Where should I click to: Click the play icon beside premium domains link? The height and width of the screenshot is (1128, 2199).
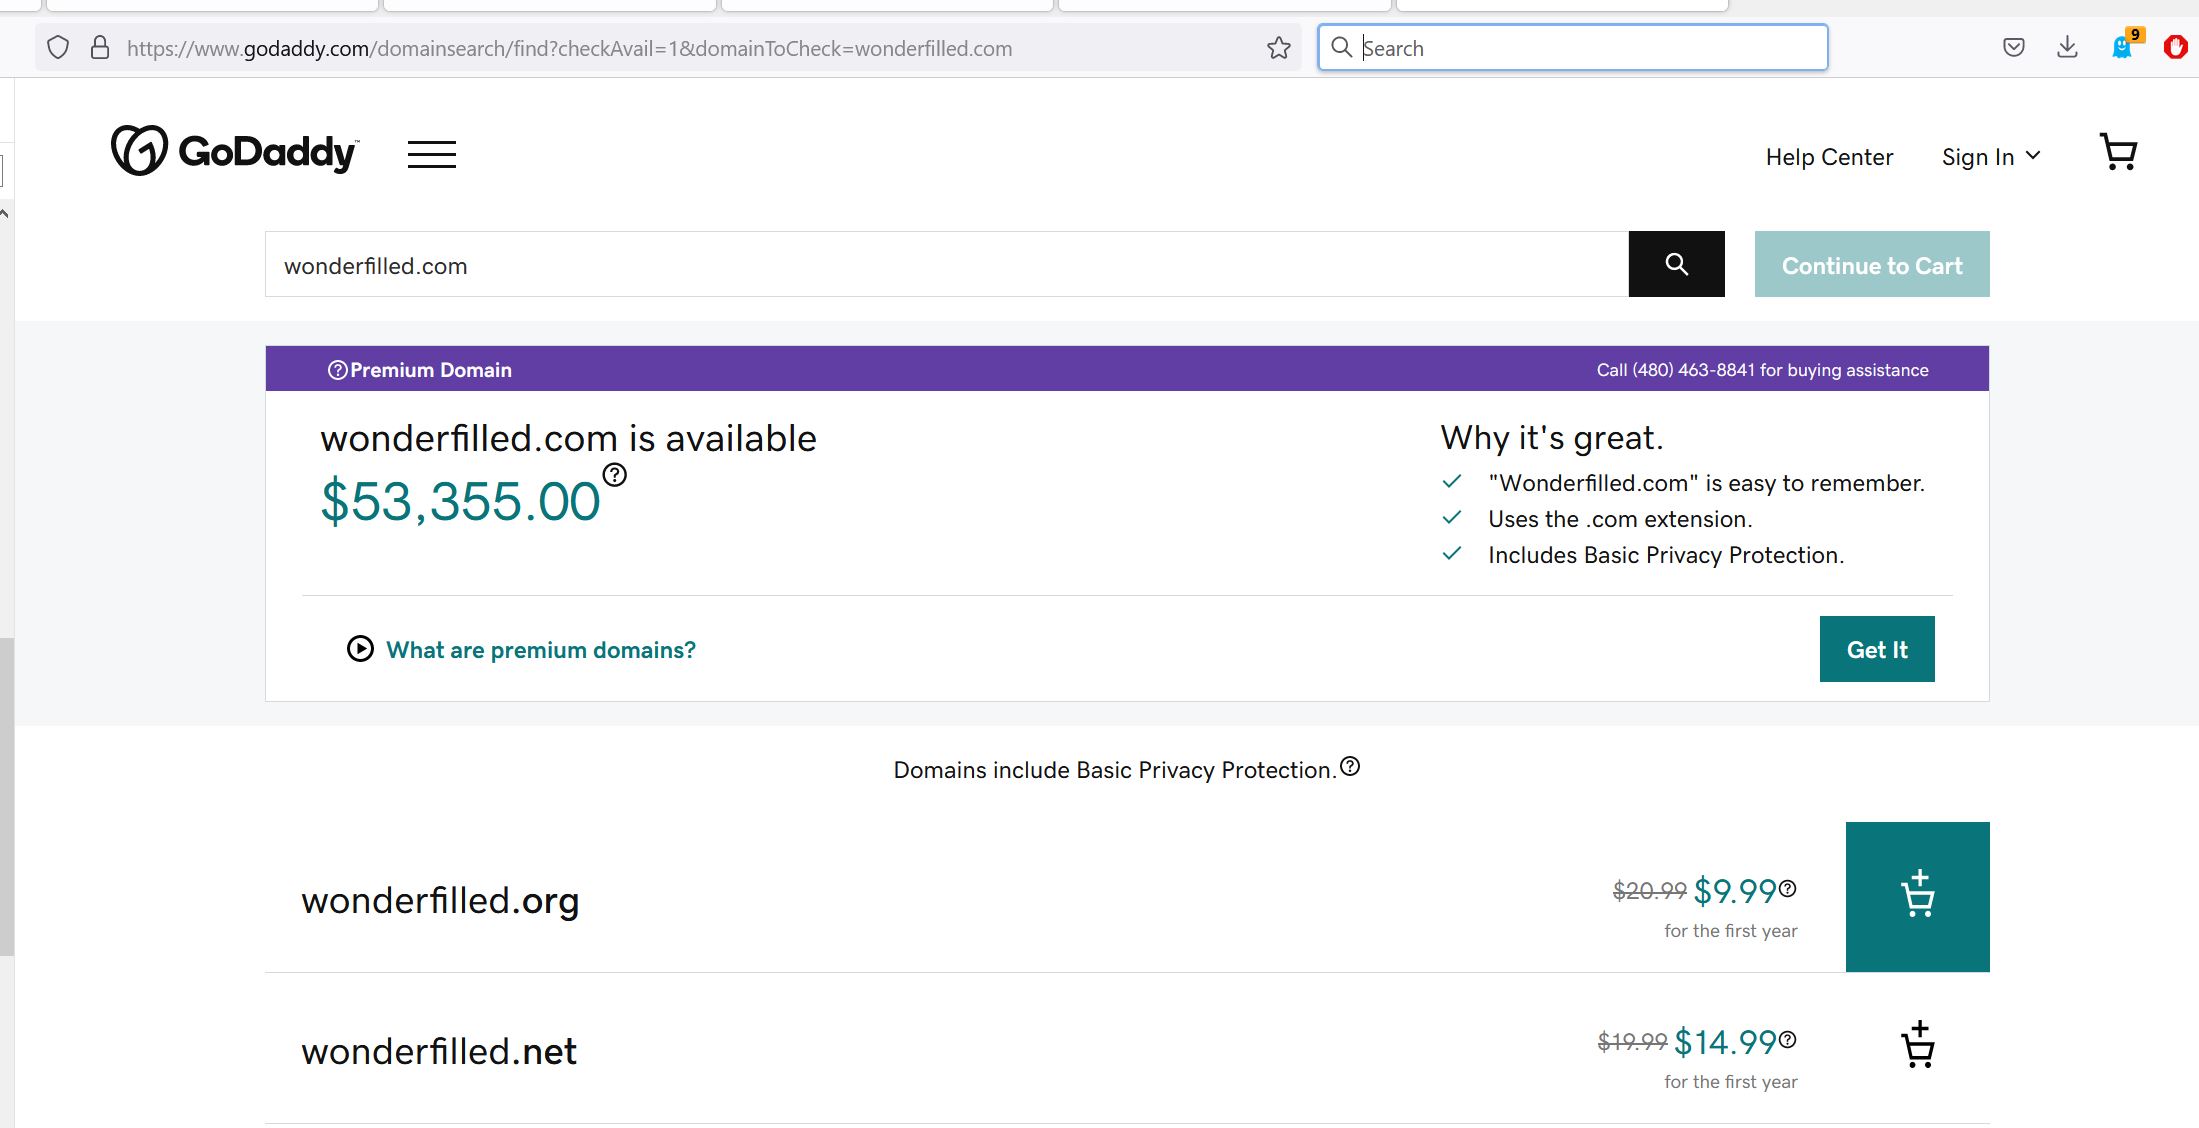pyautogui.click(x=360, y=649)
